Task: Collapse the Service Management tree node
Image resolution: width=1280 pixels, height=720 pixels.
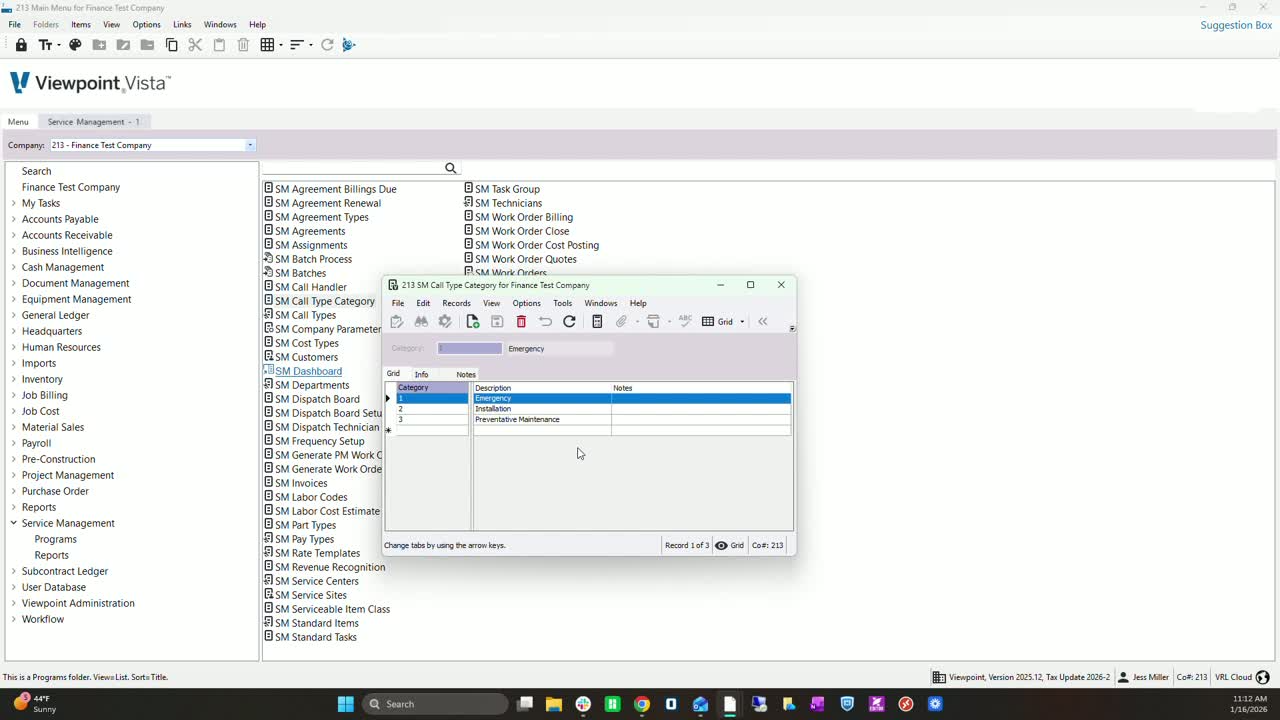Action: click(14, 523)
